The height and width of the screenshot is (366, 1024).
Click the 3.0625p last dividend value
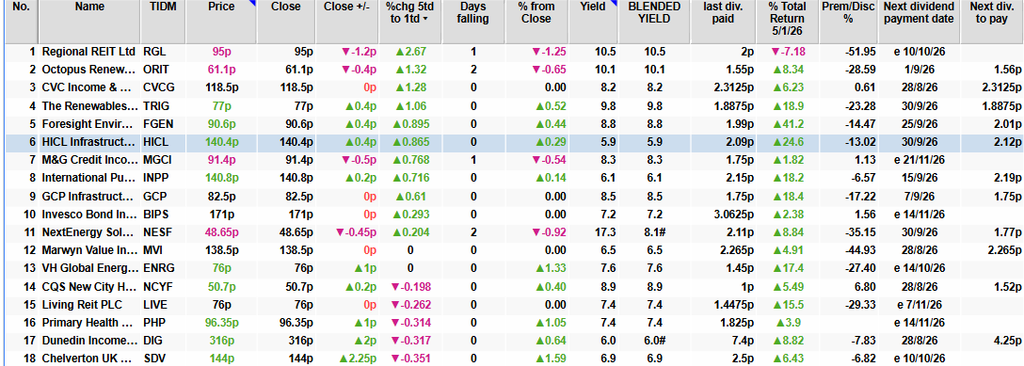tap(735, 214)
